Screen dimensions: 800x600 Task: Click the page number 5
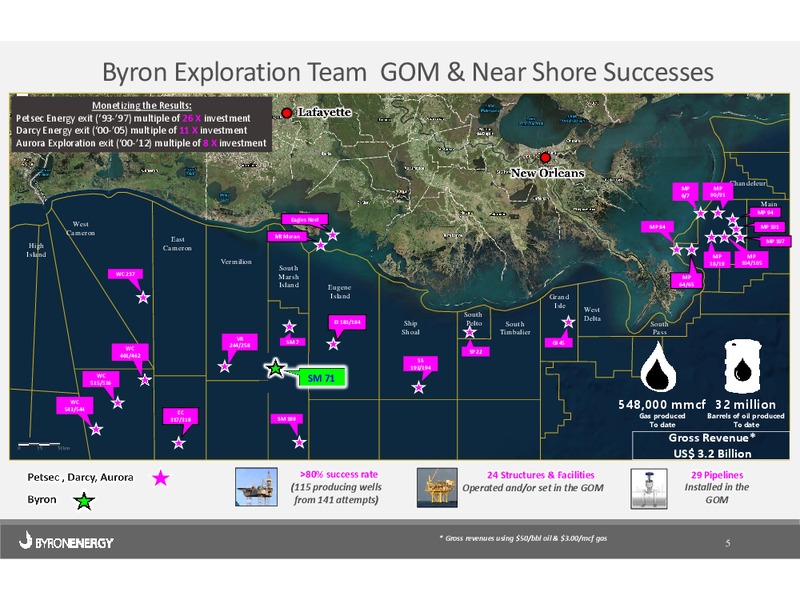pyautogui.click(x=728, y=543)
